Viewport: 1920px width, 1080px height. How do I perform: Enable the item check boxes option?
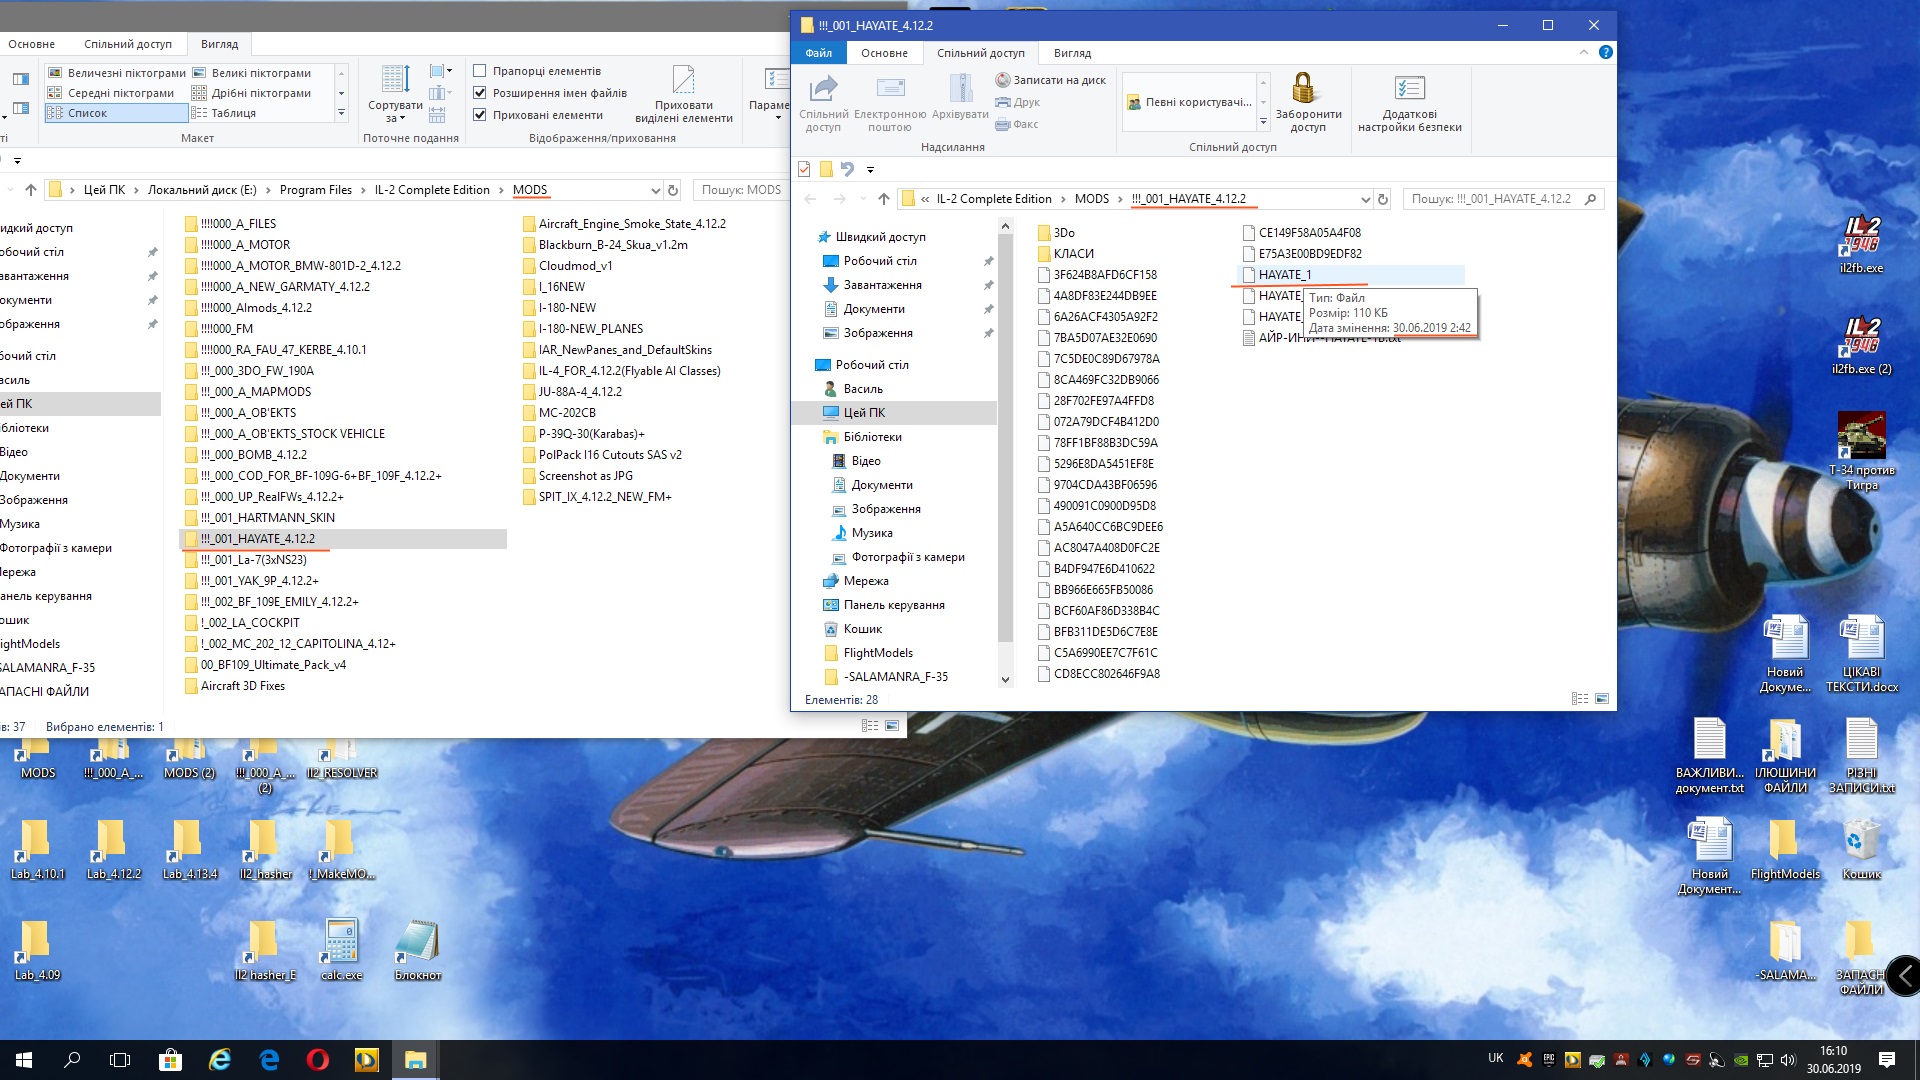pos(480,71)
